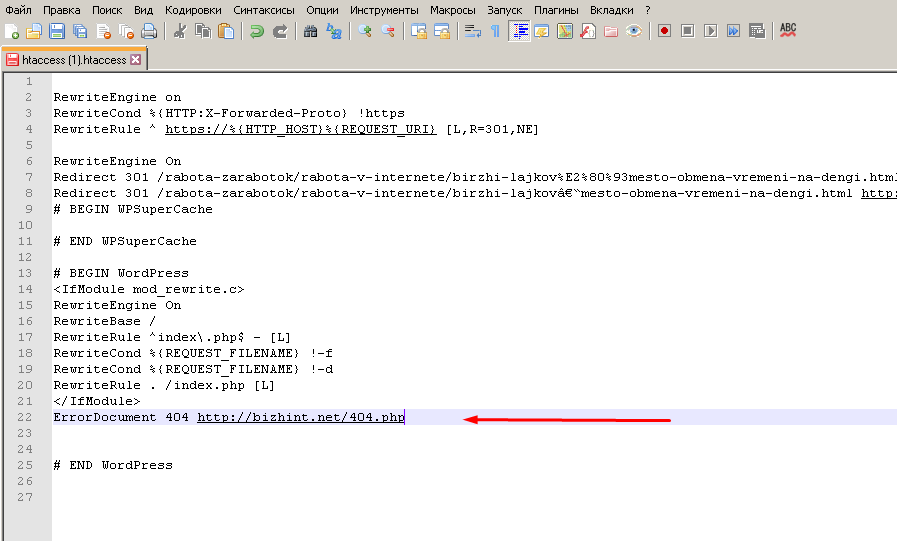Close the current document via toolbar icon
The height and width of the screenshot is (541, 897).
pos(104,31)
